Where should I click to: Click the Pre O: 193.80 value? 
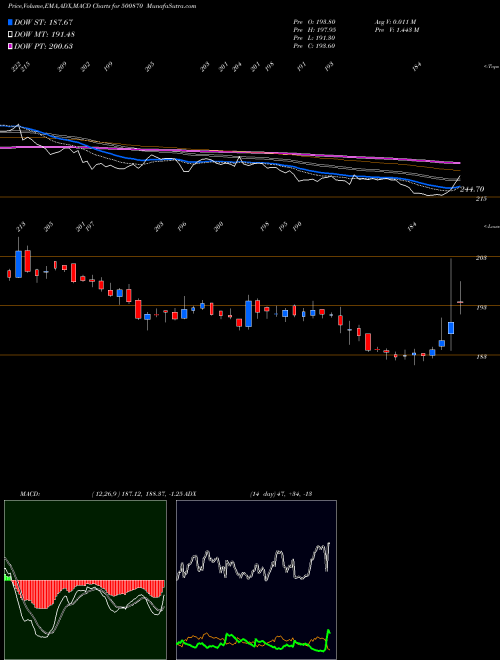(314, 22)
